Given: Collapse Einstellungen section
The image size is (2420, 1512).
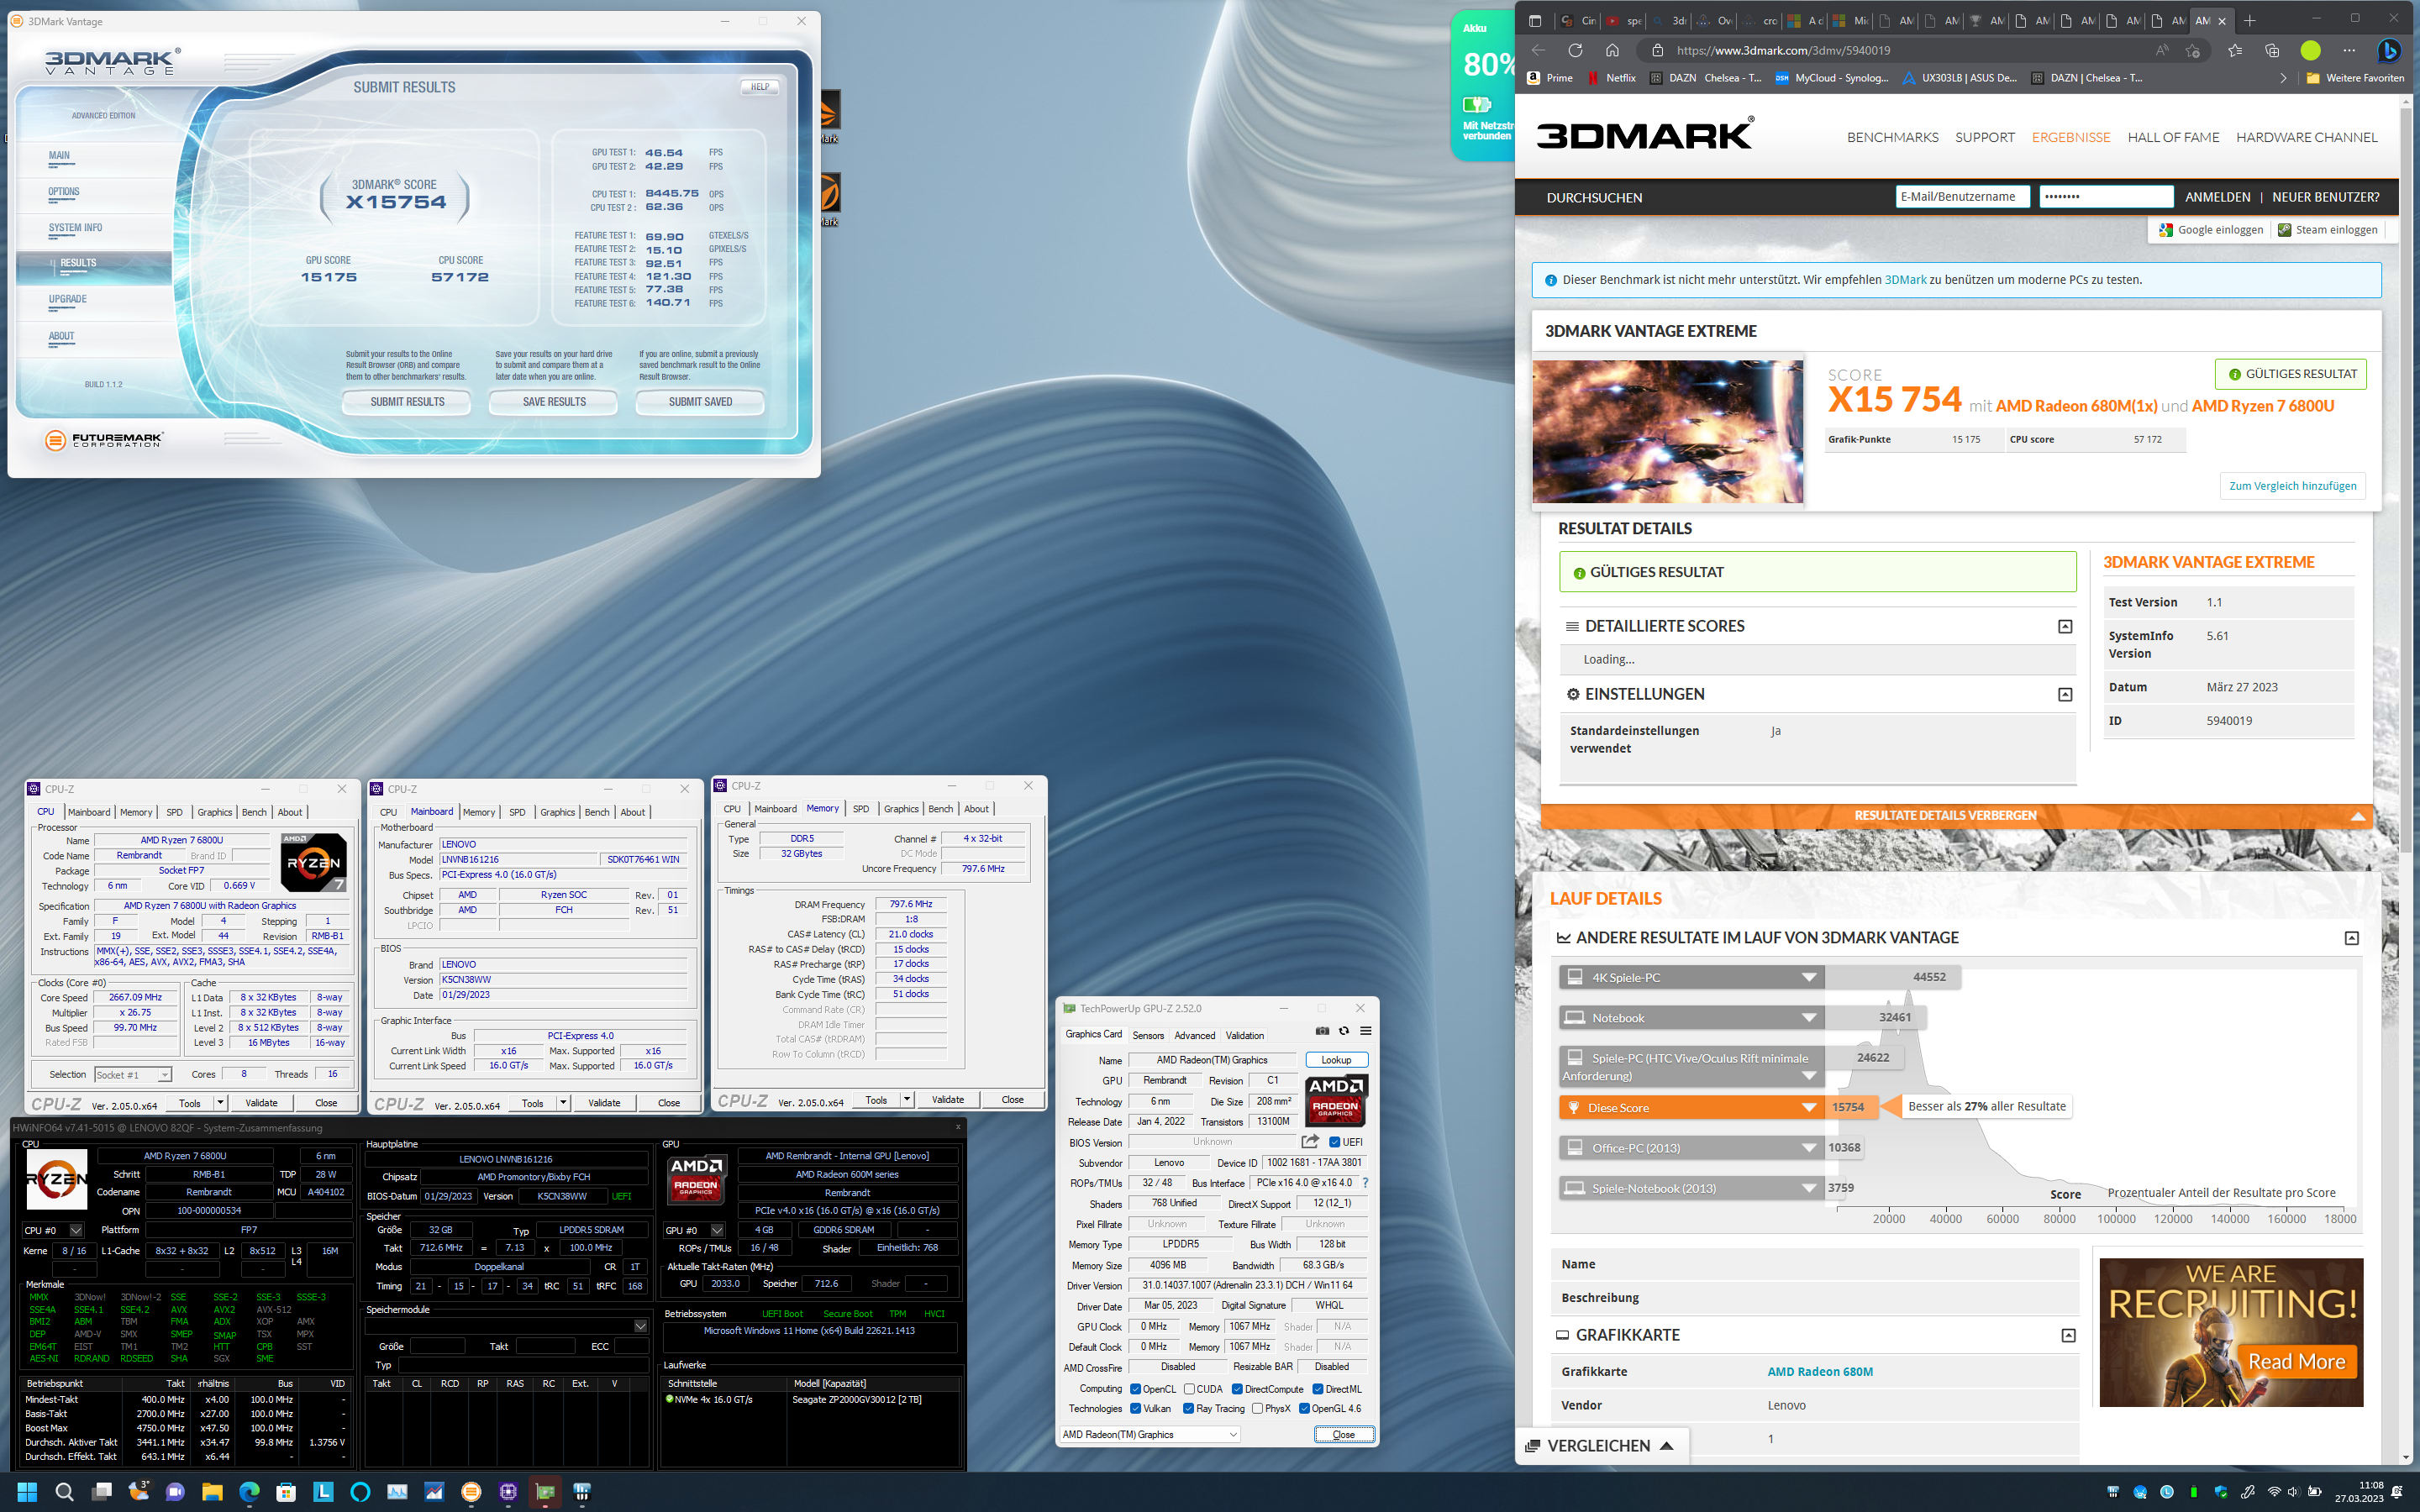Looking at the screenshot, I should point(2065,695).
